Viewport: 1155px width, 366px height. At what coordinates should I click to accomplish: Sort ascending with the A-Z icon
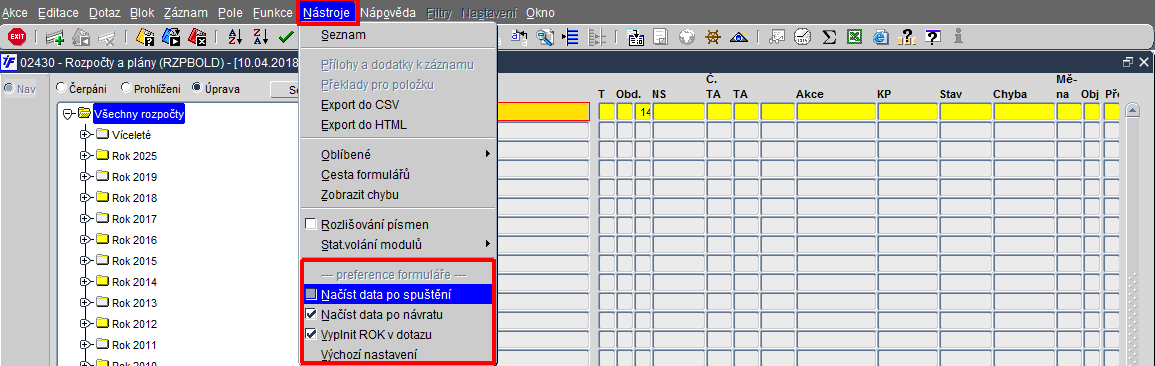point(235,37)
